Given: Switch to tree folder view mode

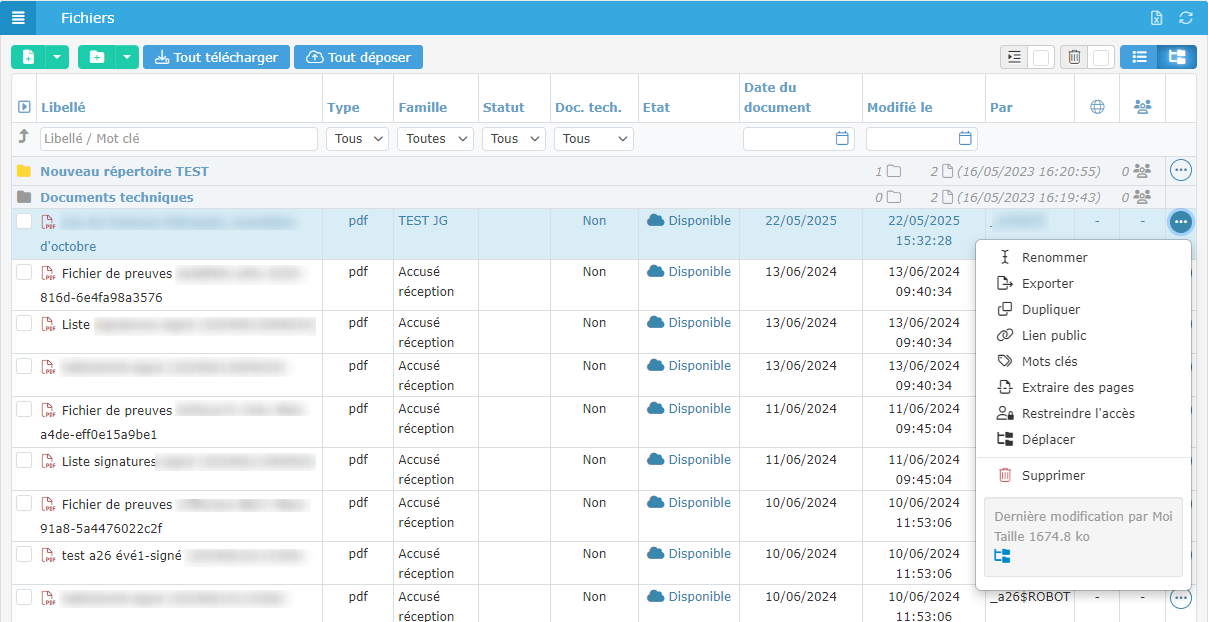Looking at the screenshot, I should point(1176,57).
